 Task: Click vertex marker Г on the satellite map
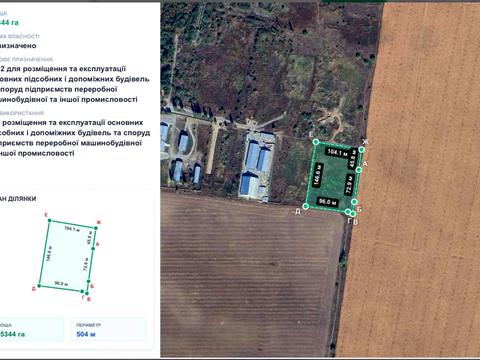click(348, 212)
